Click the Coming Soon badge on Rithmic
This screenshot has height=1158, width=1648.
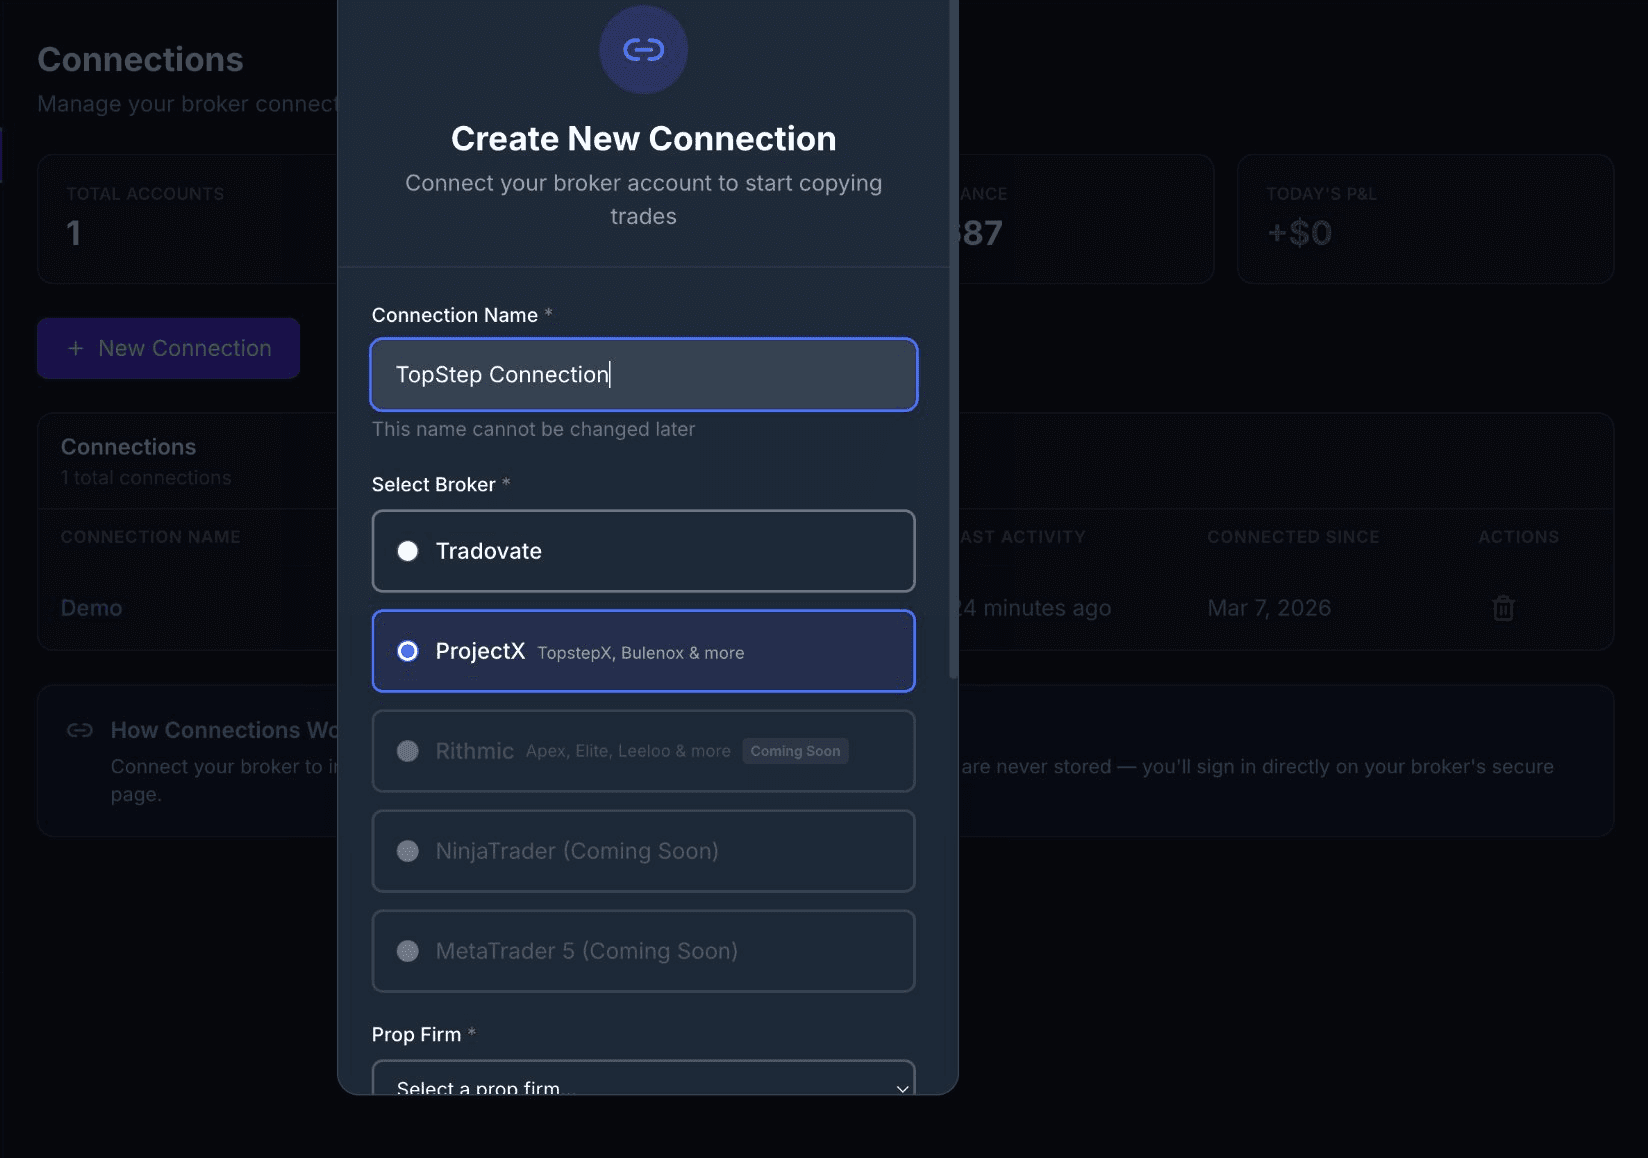point(795,751)
